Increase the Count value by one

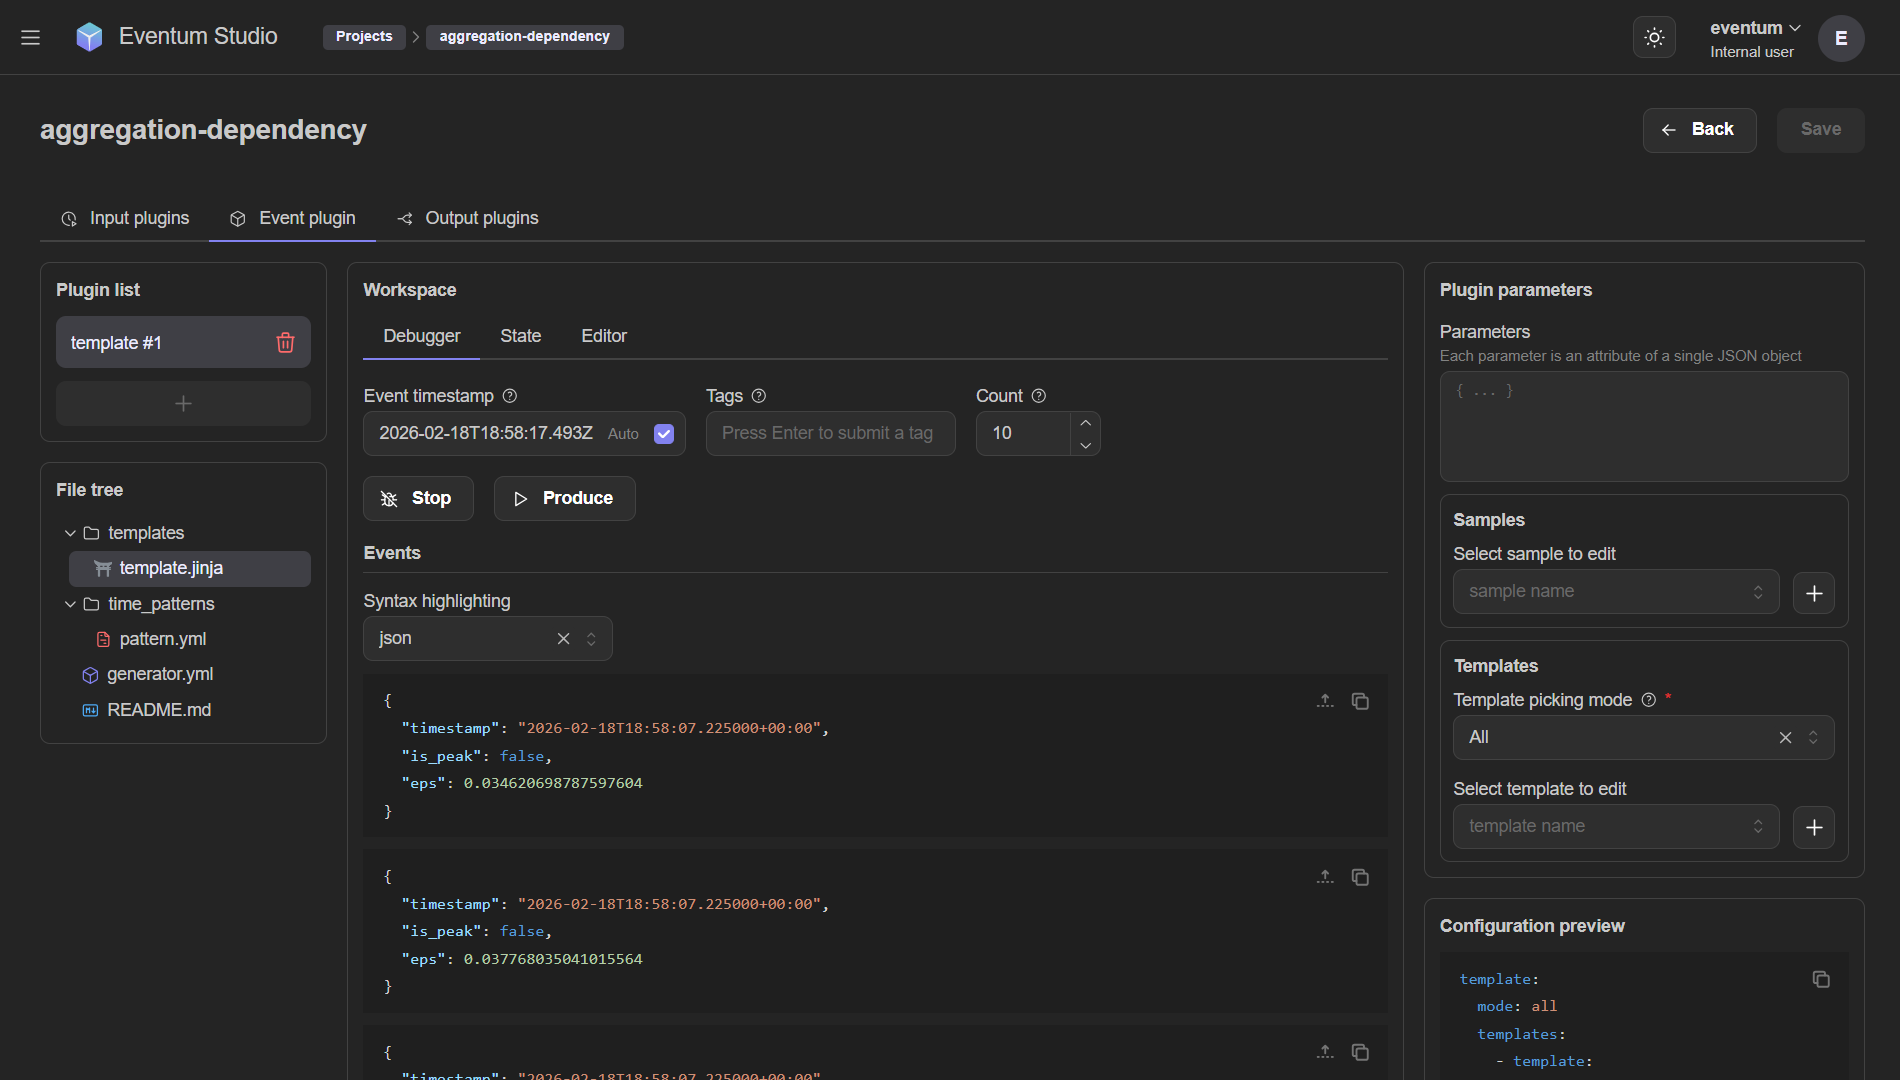[x=1085, y=423]
